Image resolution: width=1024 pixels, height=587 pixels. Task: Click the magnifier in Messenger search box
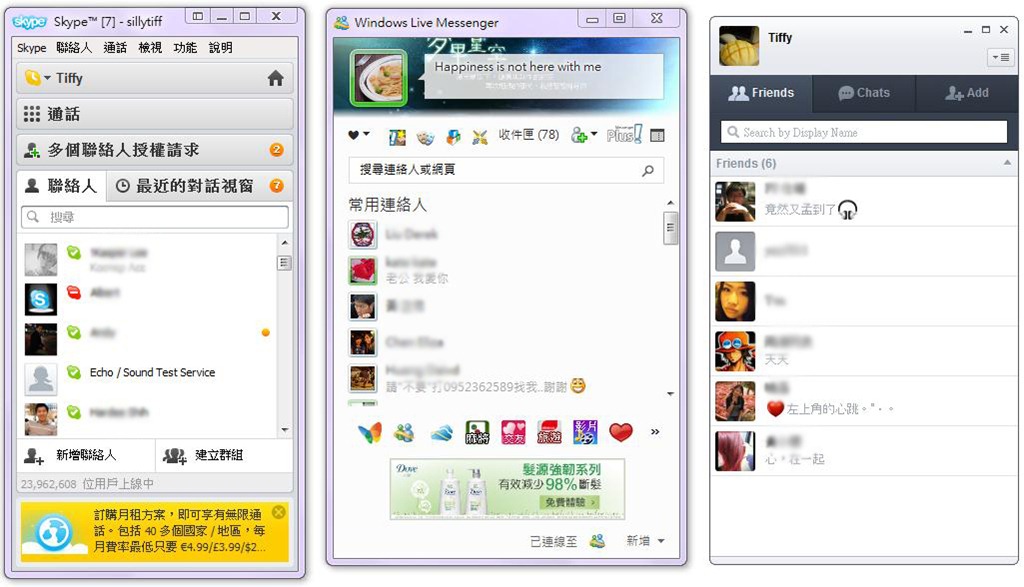tap(648, 170)
